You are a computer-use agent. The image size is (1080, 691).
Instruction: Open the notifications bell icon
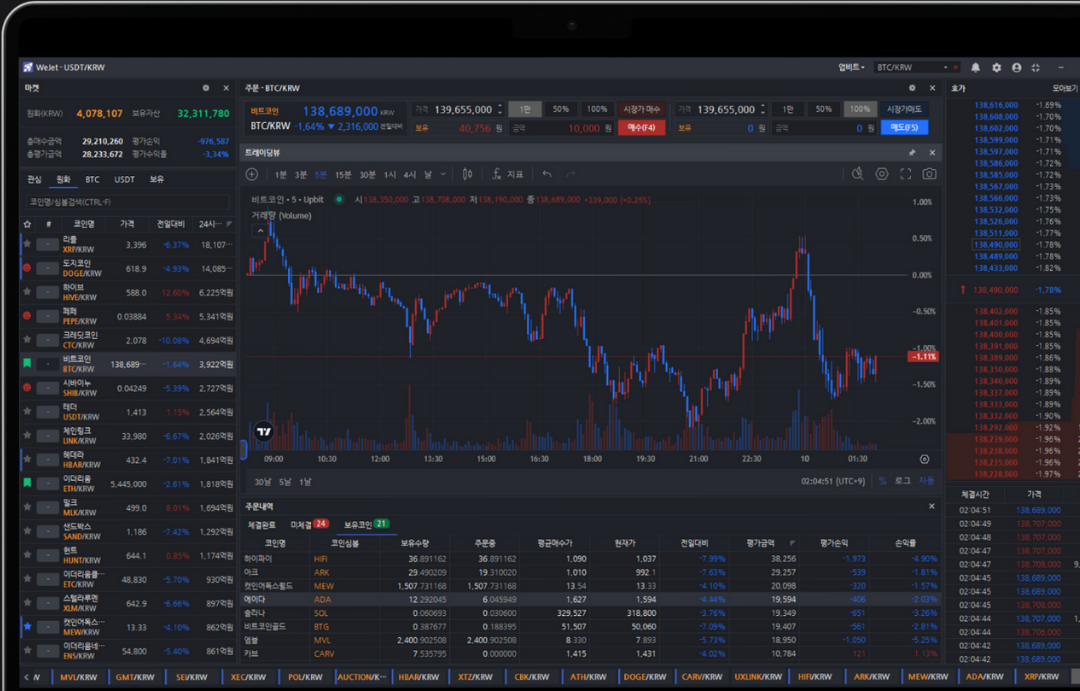(975, 68)
